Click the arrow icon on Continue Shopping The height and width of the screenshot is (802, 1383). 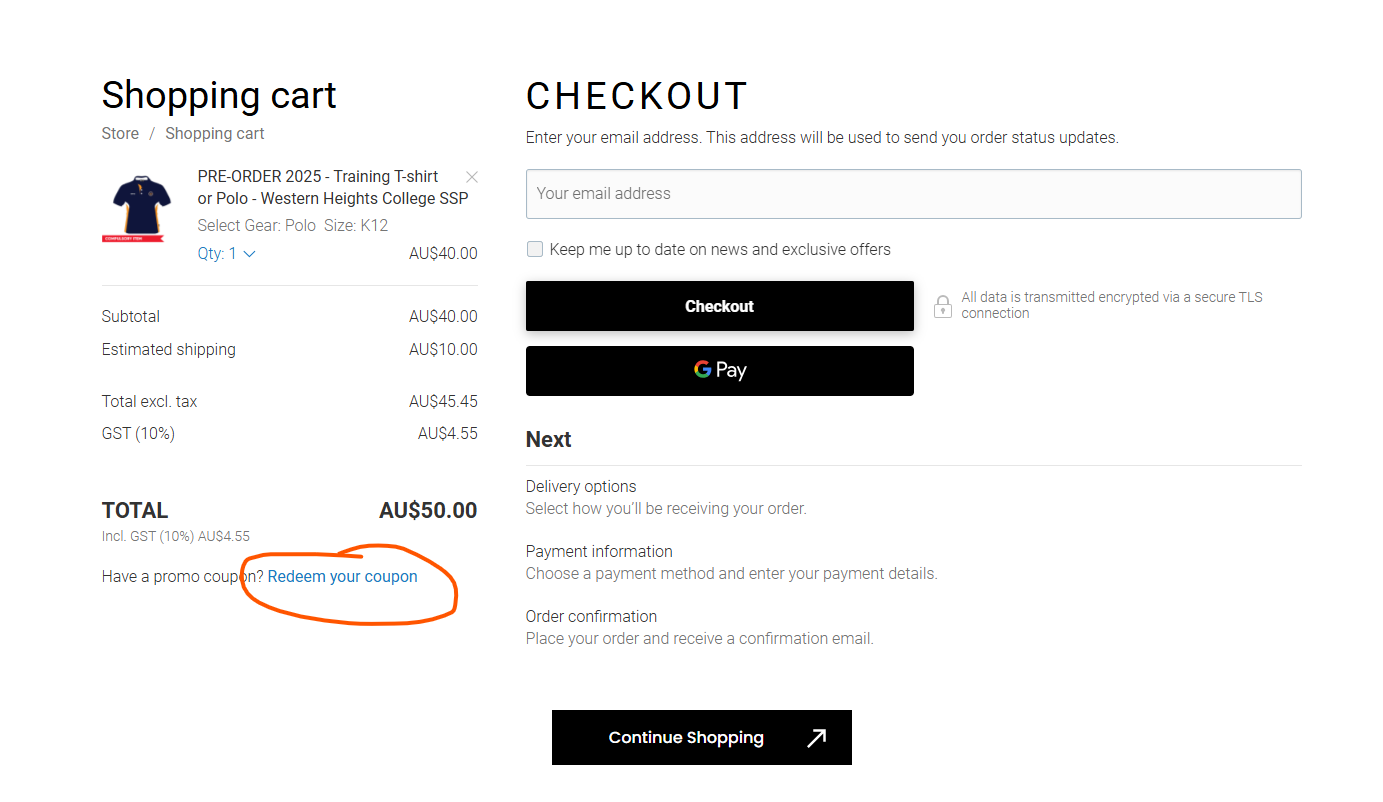tap(817, 738)
